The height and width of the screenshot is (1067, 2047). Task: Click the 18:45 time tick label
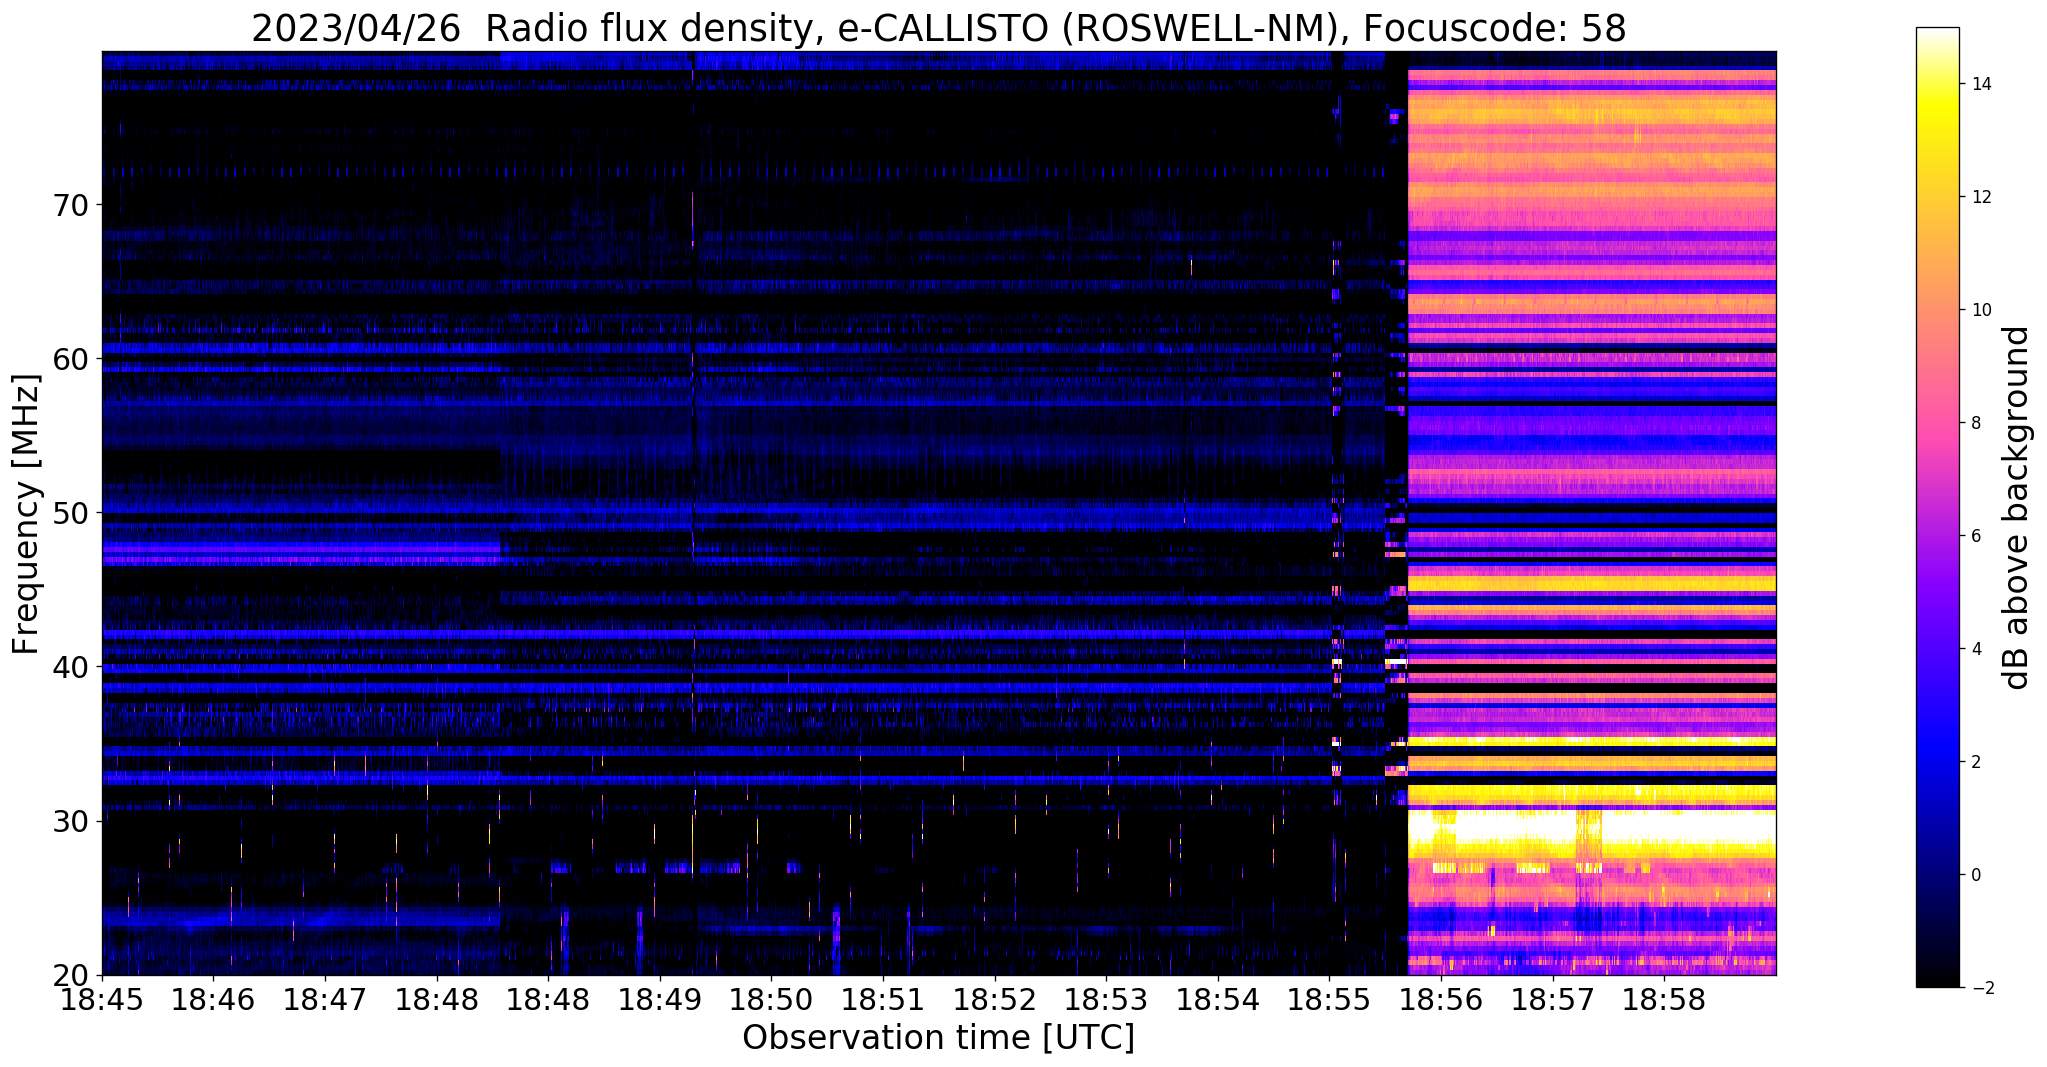point(102,1001)
